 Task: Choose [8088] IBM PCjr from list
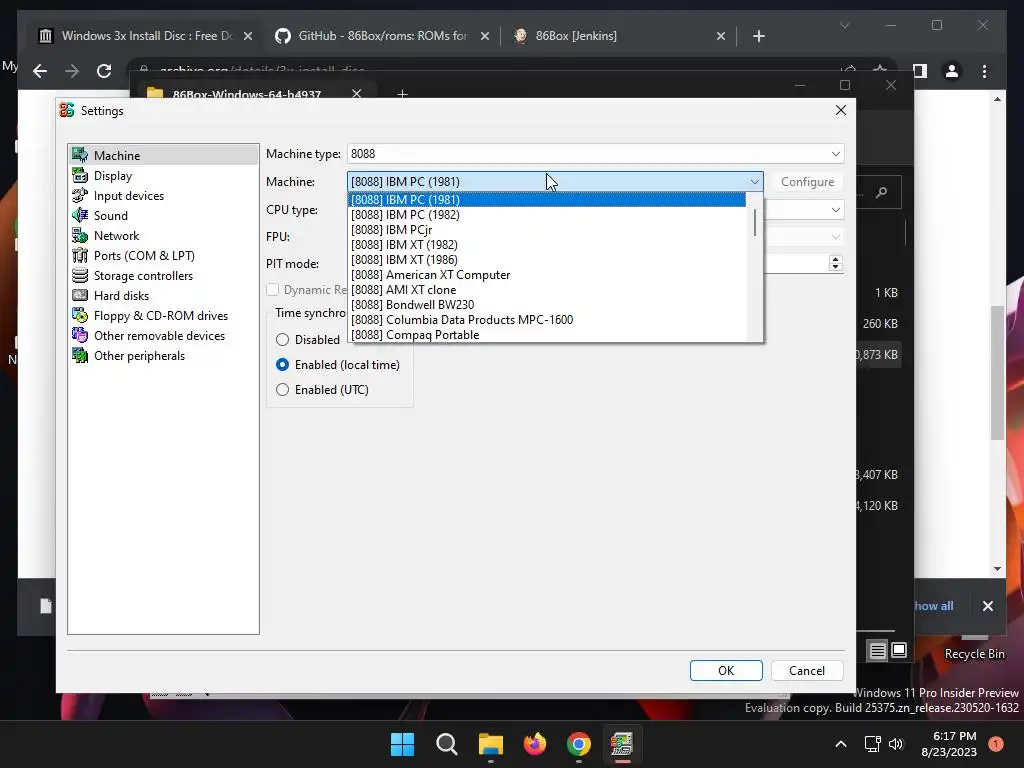pos(547,230)
